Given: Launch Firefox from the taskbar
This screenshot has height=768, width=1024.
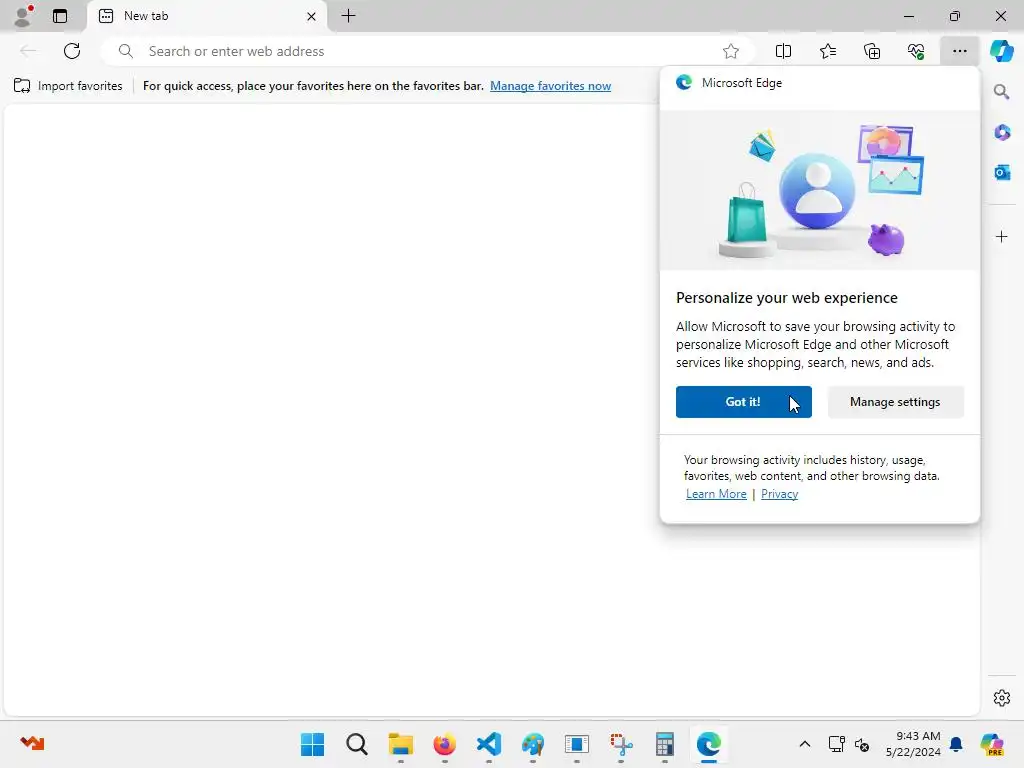Looking at the screenshot, I should (445, 744).
